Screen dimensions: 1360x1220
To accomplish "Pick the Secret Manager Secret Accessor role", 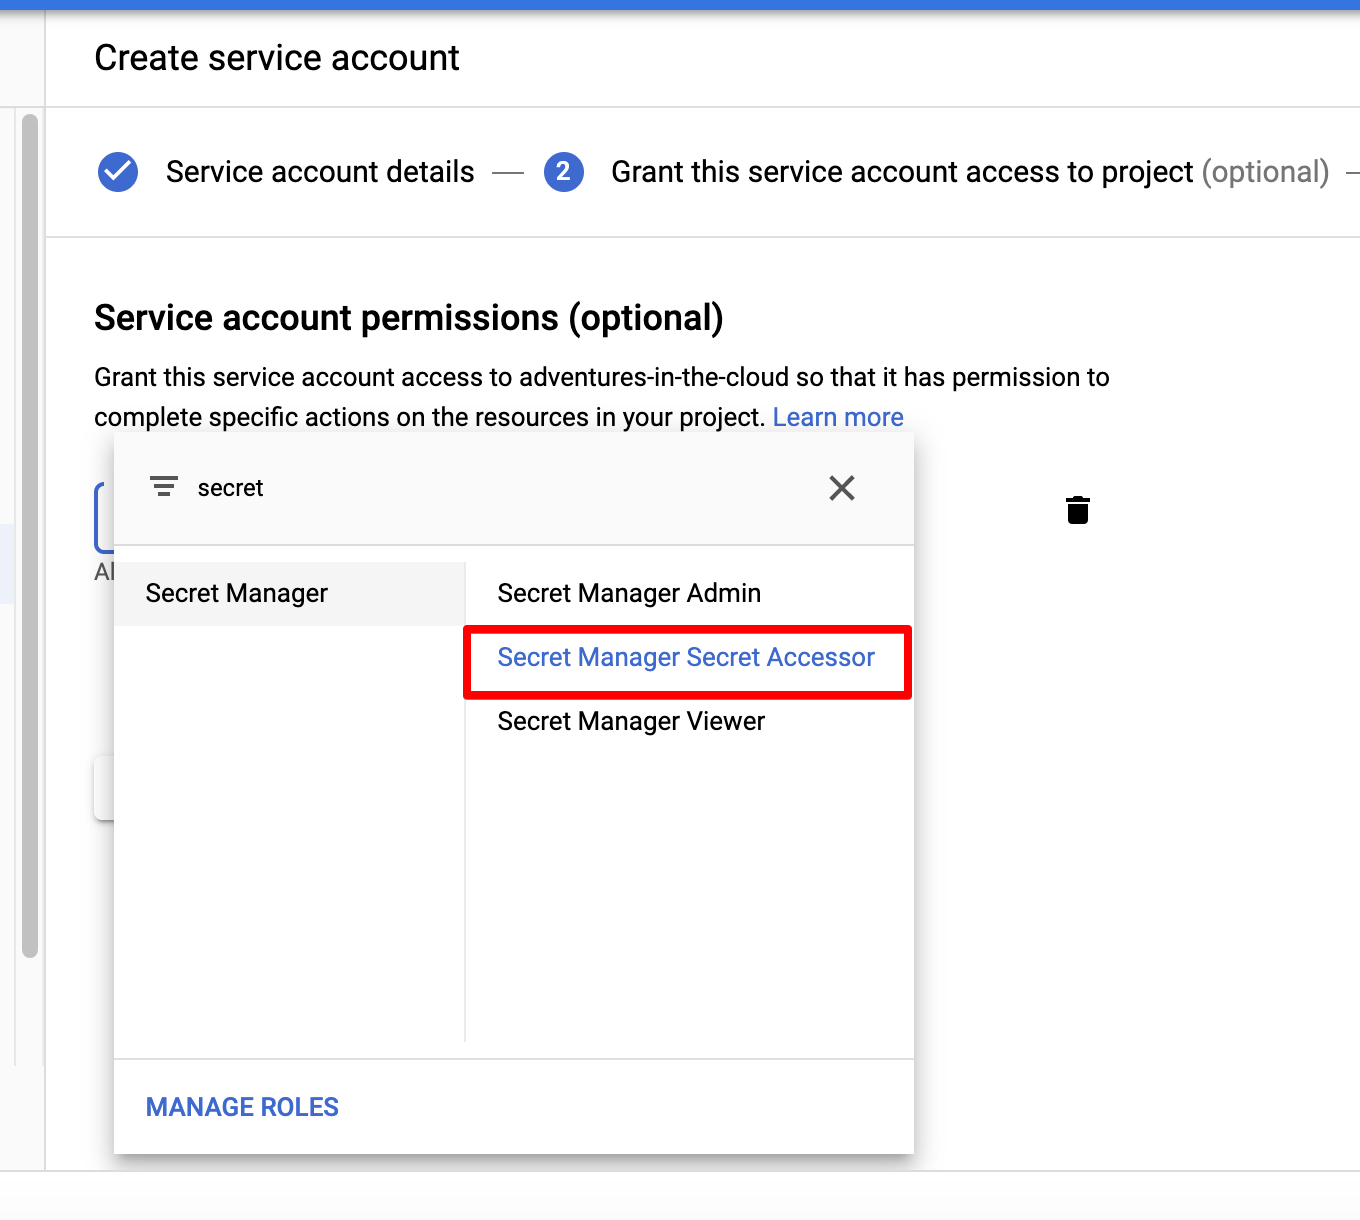I will [686, 658].
